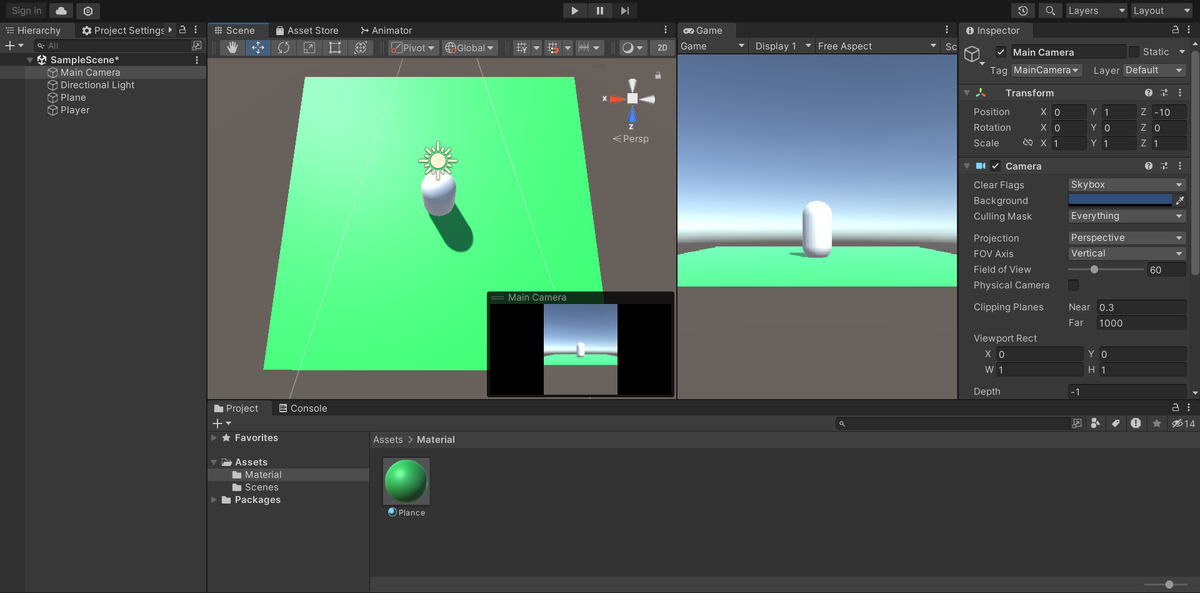The height and width of the screenshot is (593, 1200).
Task: Adjust the Project icon size slider
Action: click(1167, 584)
